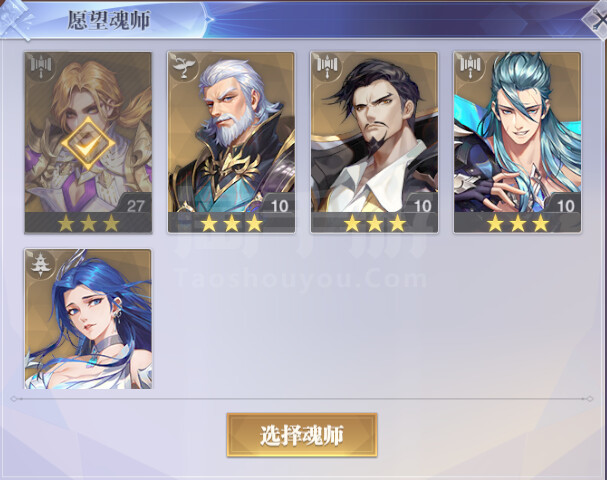The width and height of the screenshot is (607, 480).
Task: Click the level 27 badge on the blonde hero
Action: coord(134,204)
